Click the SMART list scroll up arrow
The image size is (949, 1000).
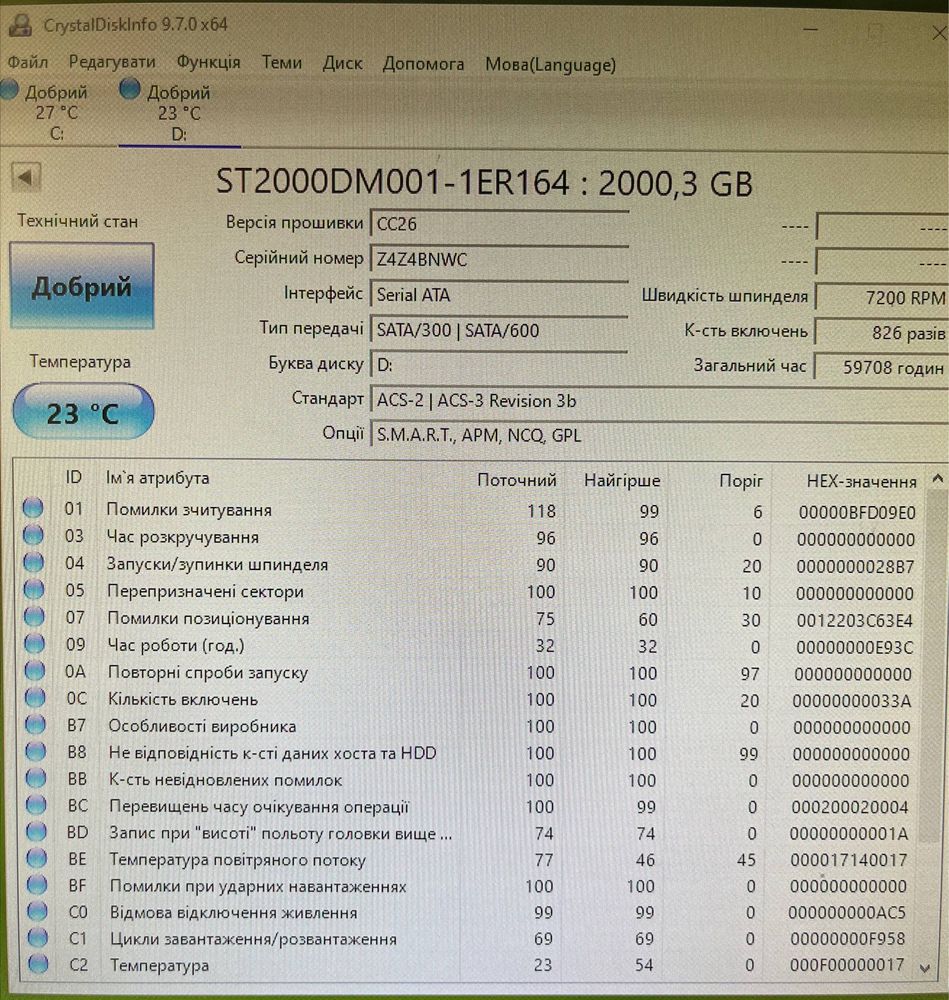point(937,478)
